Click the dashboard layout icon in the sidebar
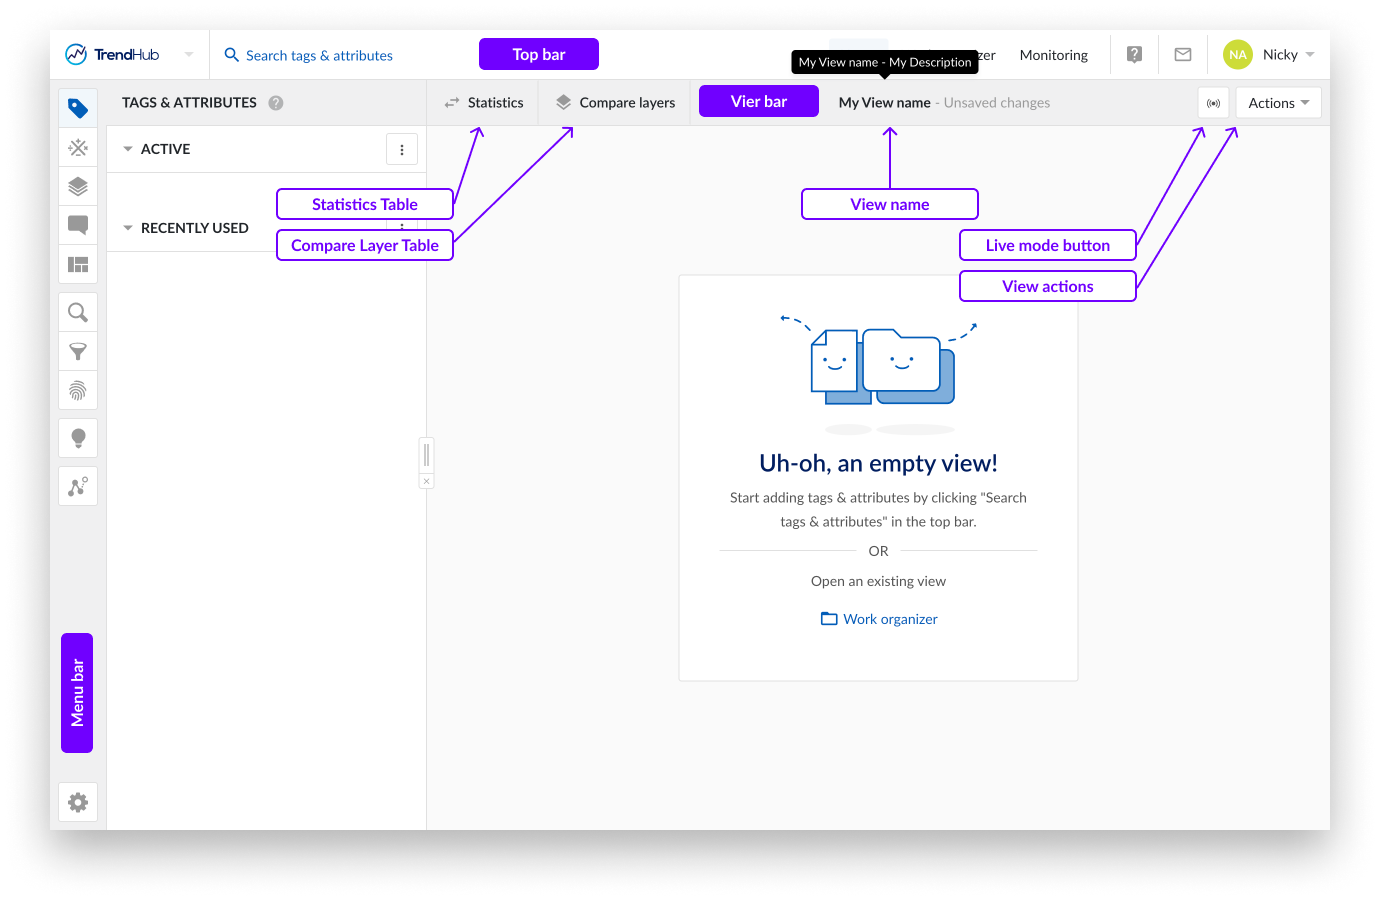The height and width of the screenshot is (900, 1380). point(78,264)
